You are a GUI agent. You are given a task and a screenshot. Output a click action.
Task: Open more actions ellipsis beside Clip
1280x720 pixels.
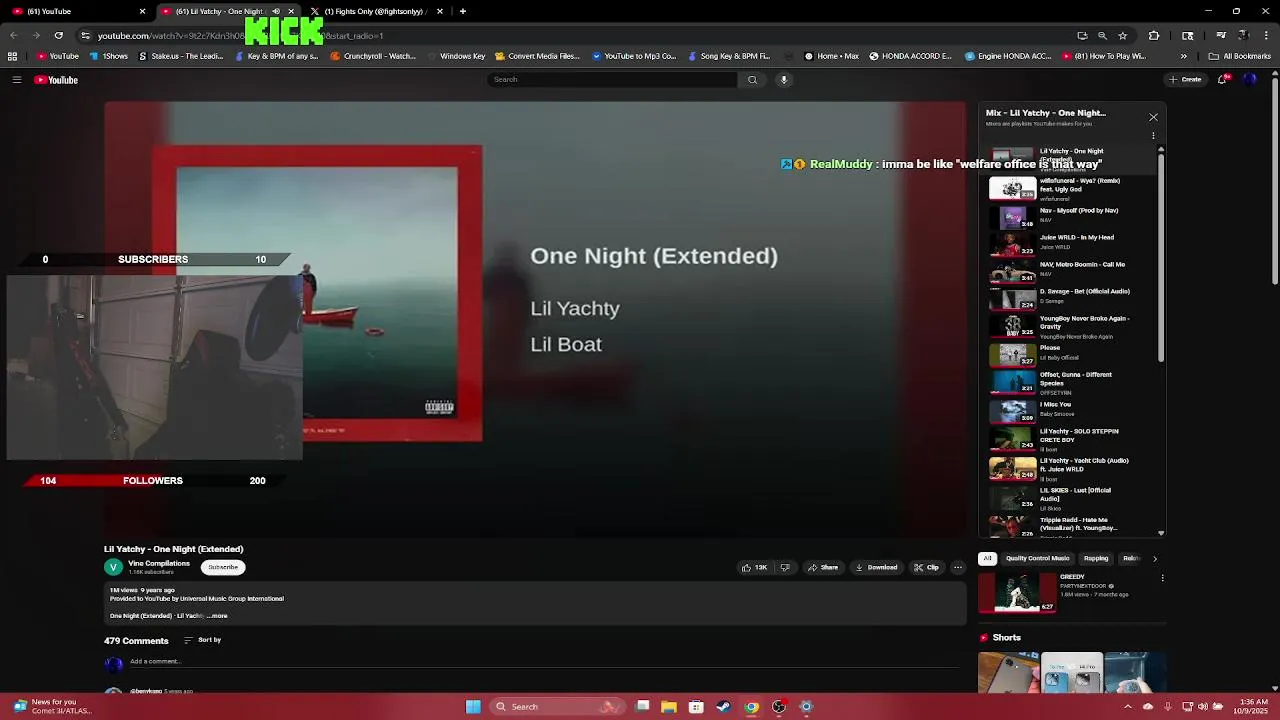coord(957,567)
